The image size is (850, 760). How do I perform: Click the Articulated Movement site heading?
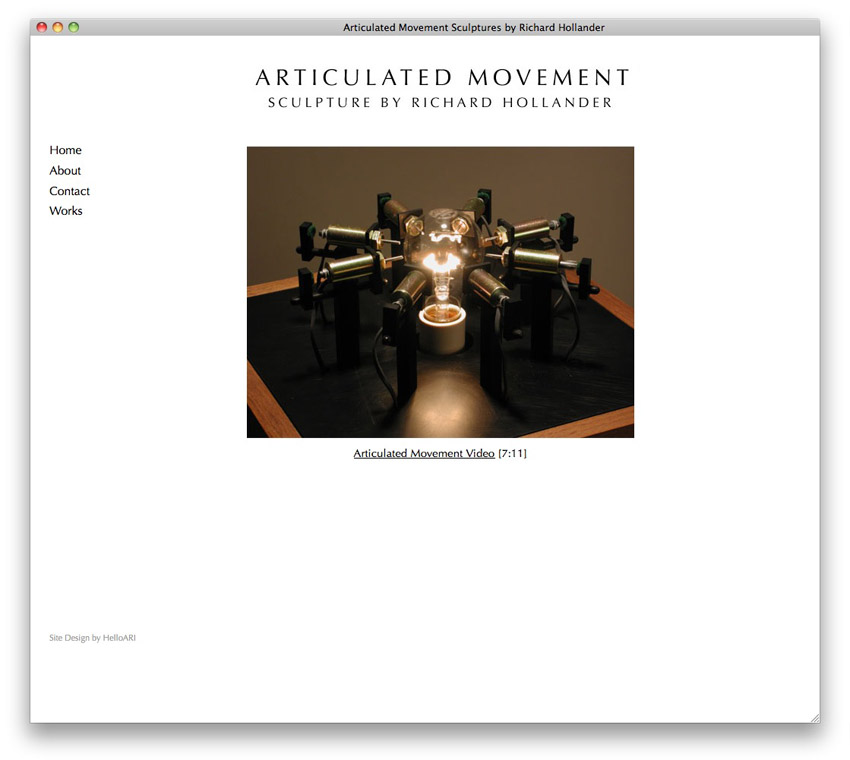(442, 78)
